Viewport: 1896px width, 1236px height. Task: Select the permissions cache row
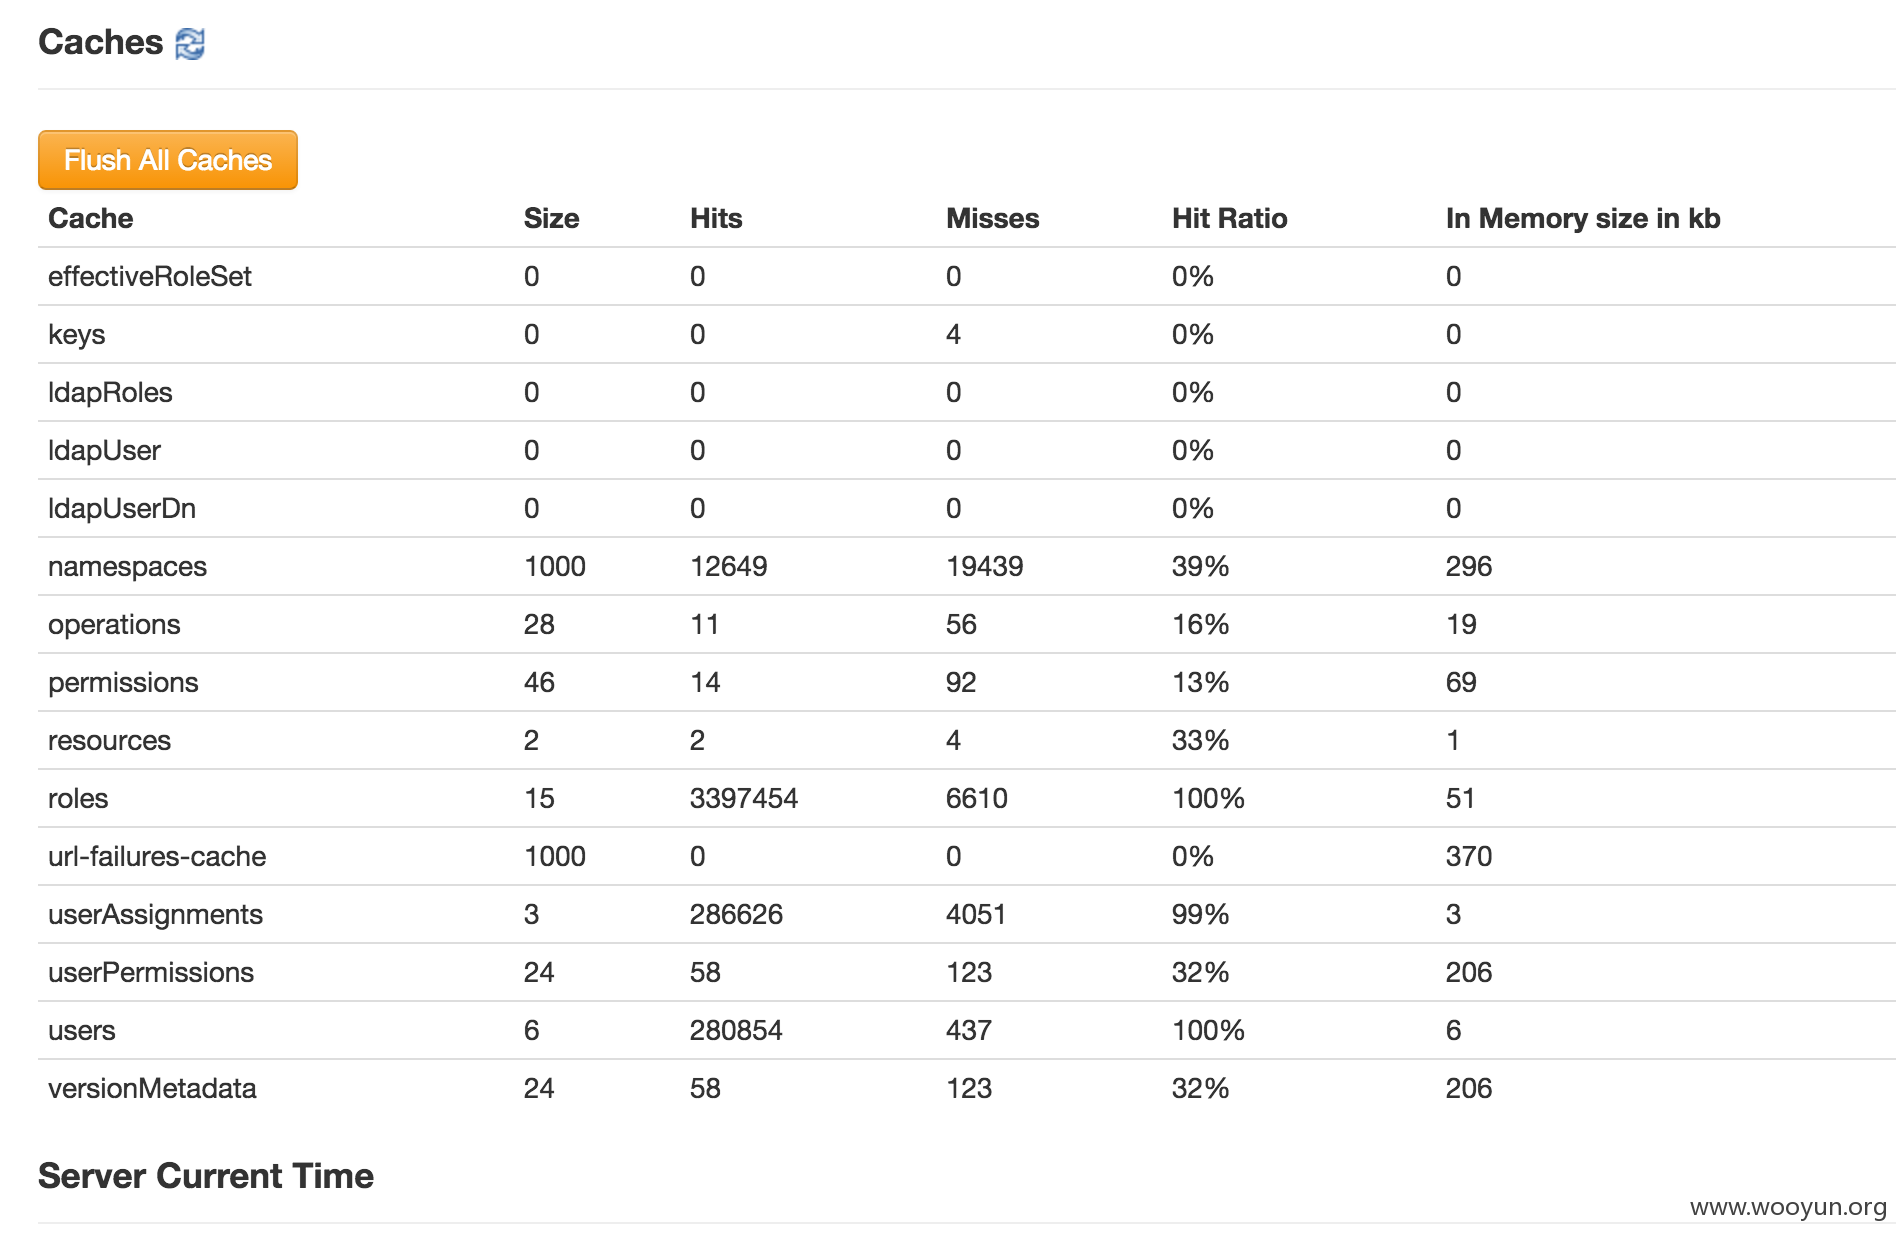point(966,683)
